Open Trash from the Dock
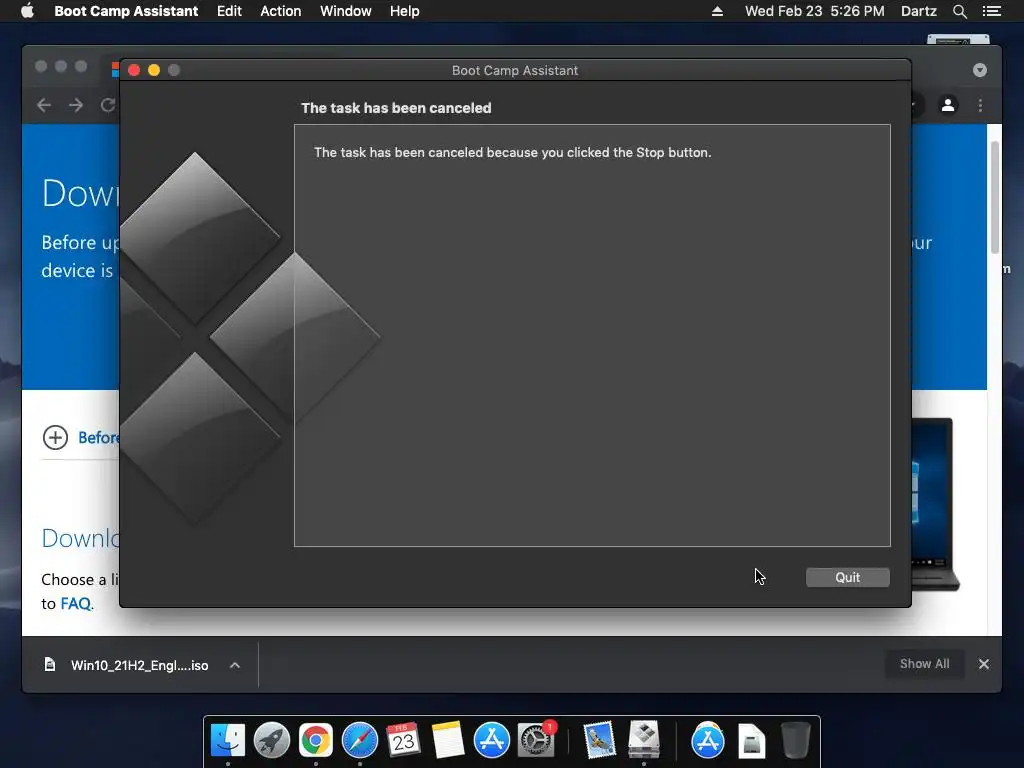The image size is (1024, 768). click(x=795, y=741)
